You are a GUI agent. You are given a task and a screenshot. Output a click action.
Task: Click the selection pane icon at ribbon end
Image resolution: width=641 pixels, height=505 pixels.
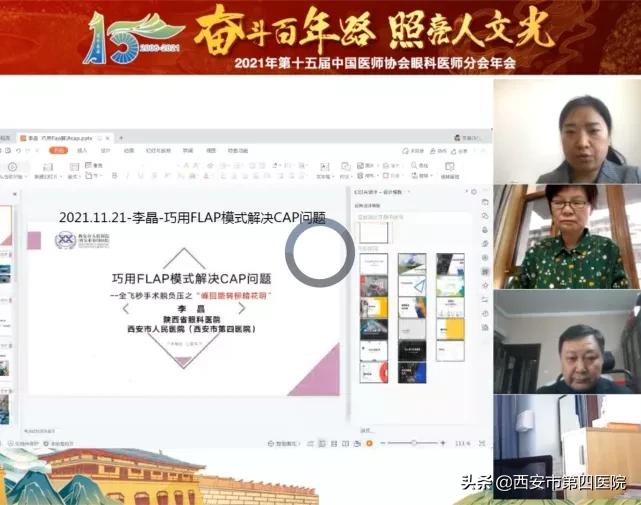tap(450, 167)
